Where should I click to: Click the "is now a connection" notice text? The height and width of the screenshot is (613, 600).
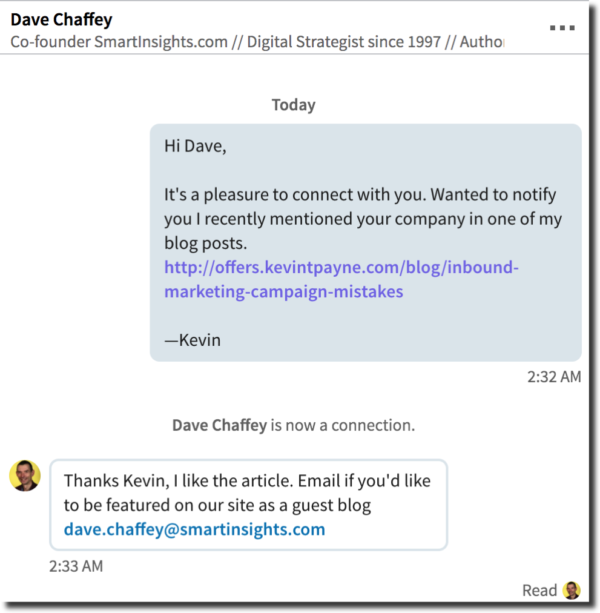(x=343, y=425)
